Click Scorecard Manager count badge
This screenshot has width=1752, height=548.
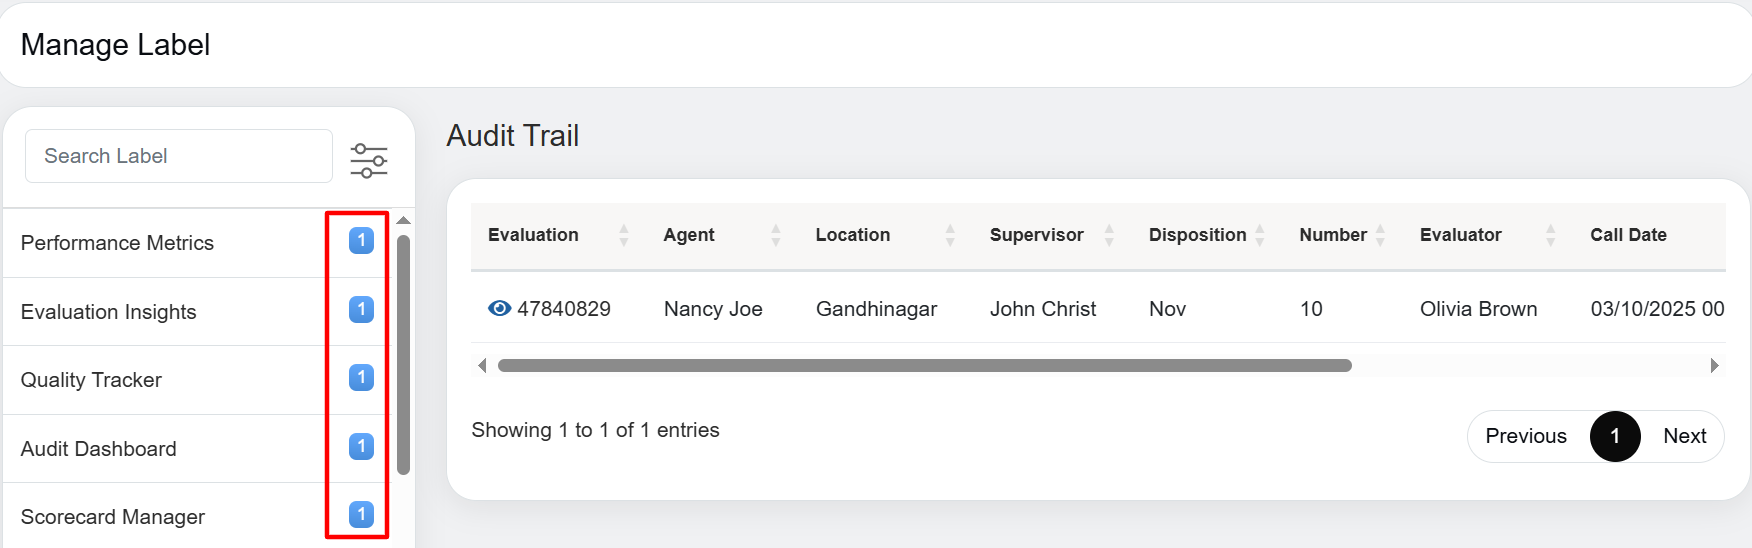[x=361, y=514]
